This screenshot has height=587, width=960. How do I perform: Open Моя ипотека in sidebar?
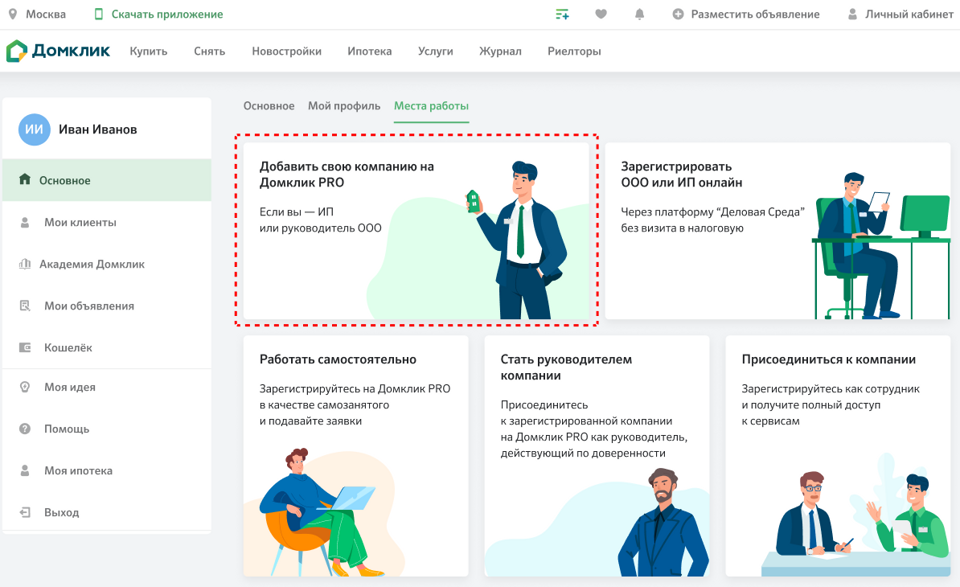pos(107,470)
